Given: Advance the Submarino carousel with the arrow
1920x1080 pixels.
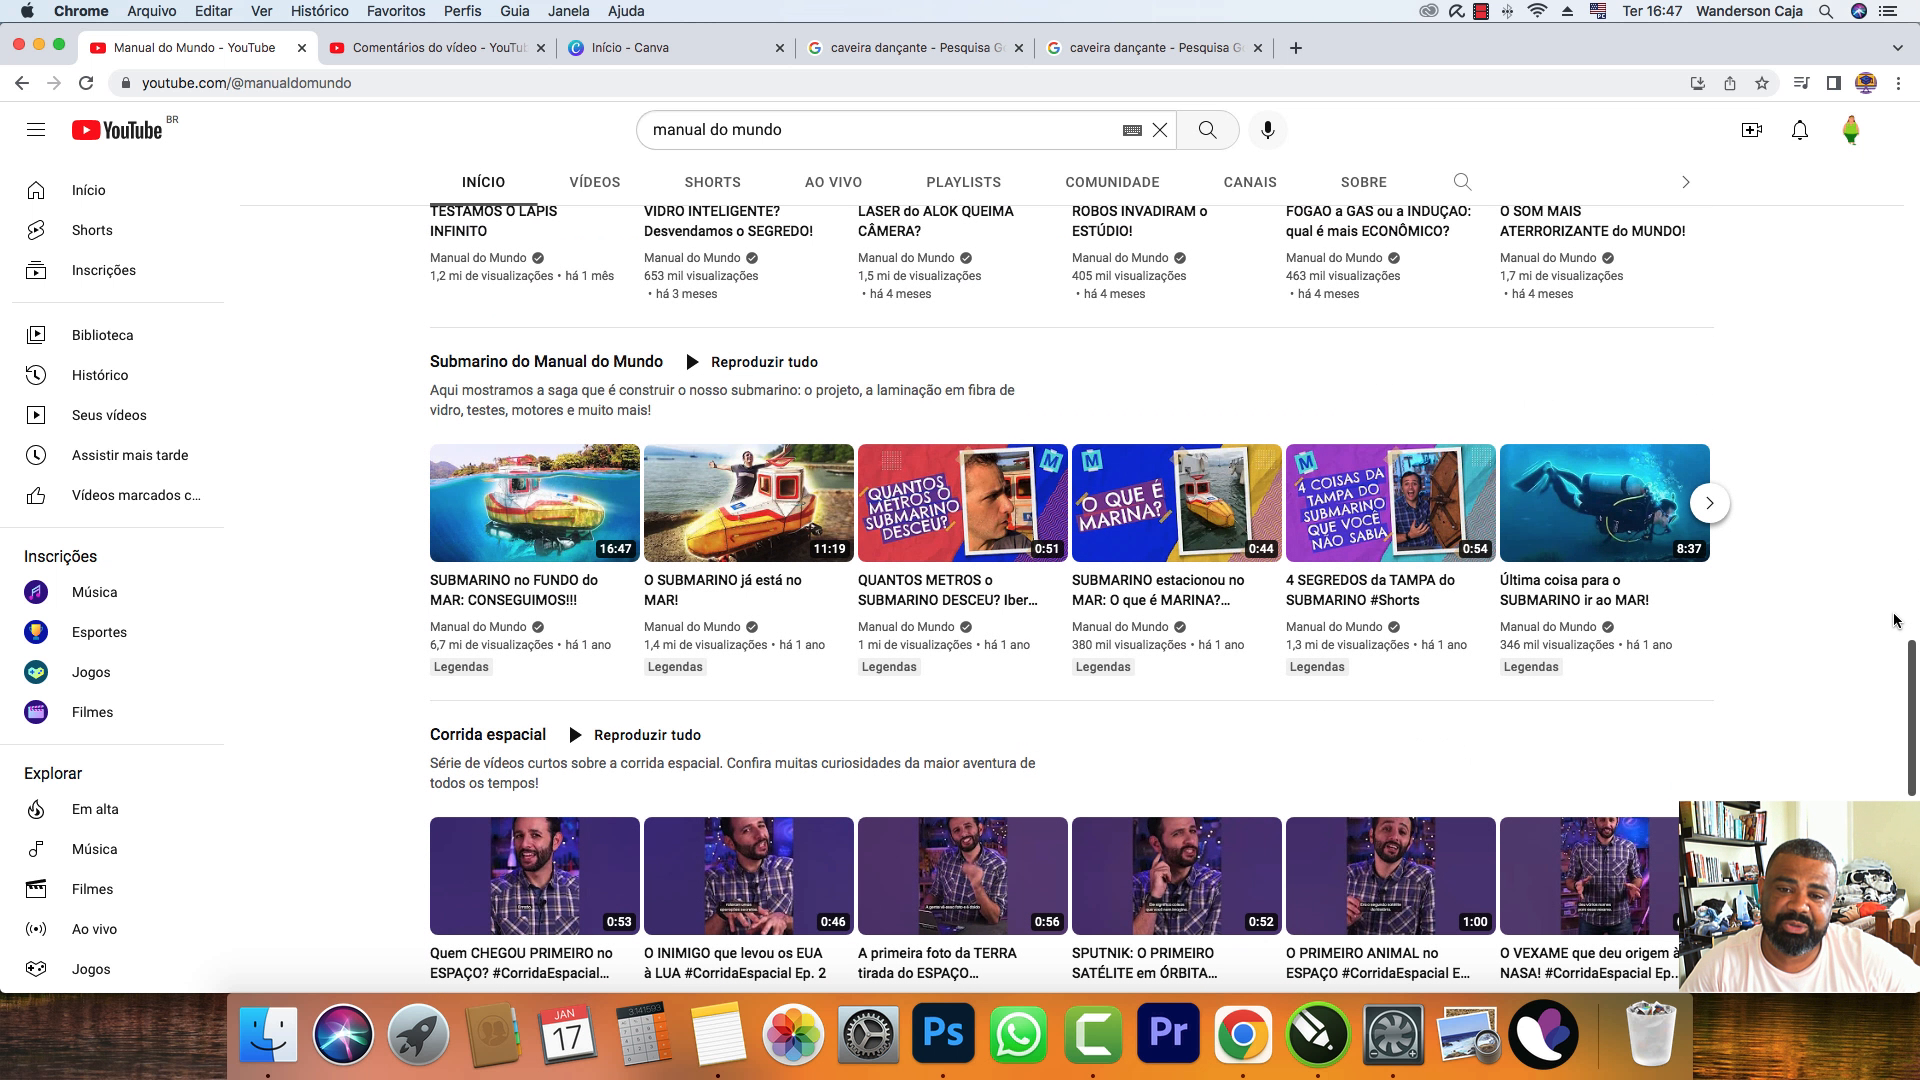Looking at the screenshot, I should [1710, 503].
